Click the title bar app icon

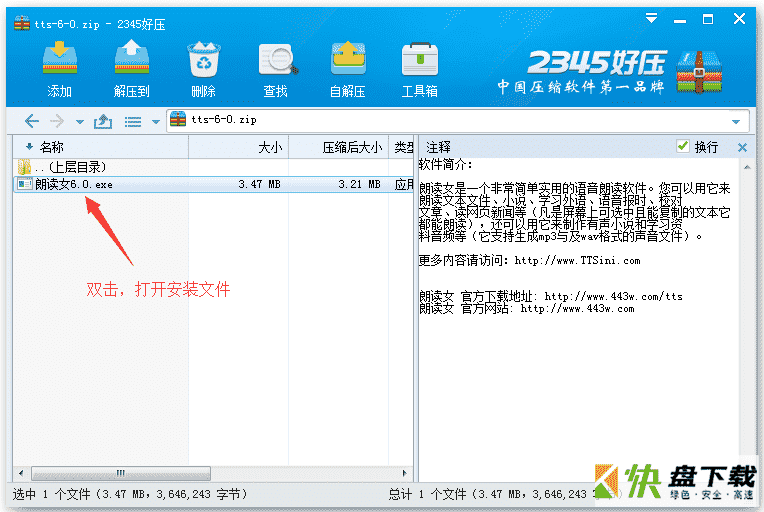click(22, 23)
